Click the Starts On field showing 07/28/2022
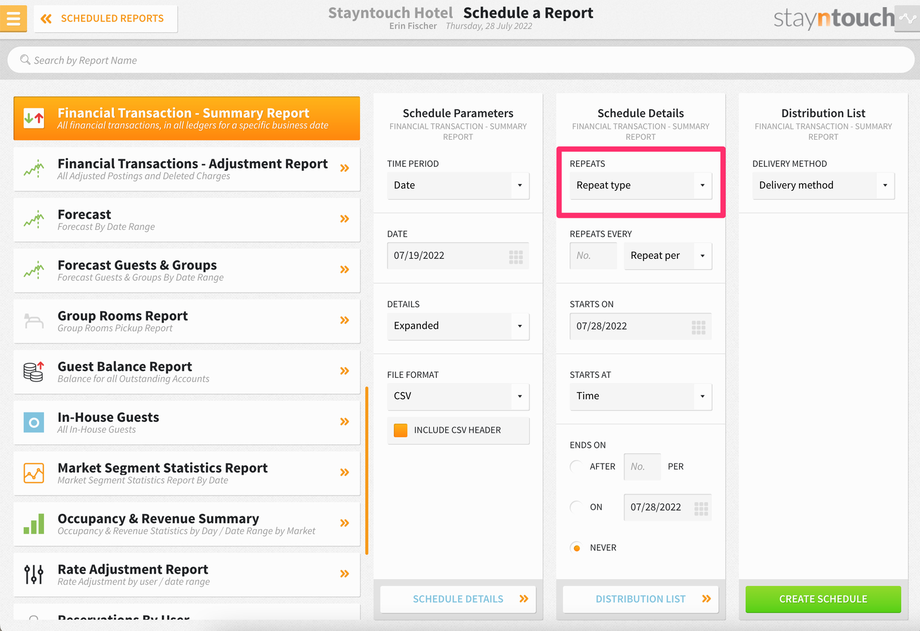 click(x=641, y=326)
